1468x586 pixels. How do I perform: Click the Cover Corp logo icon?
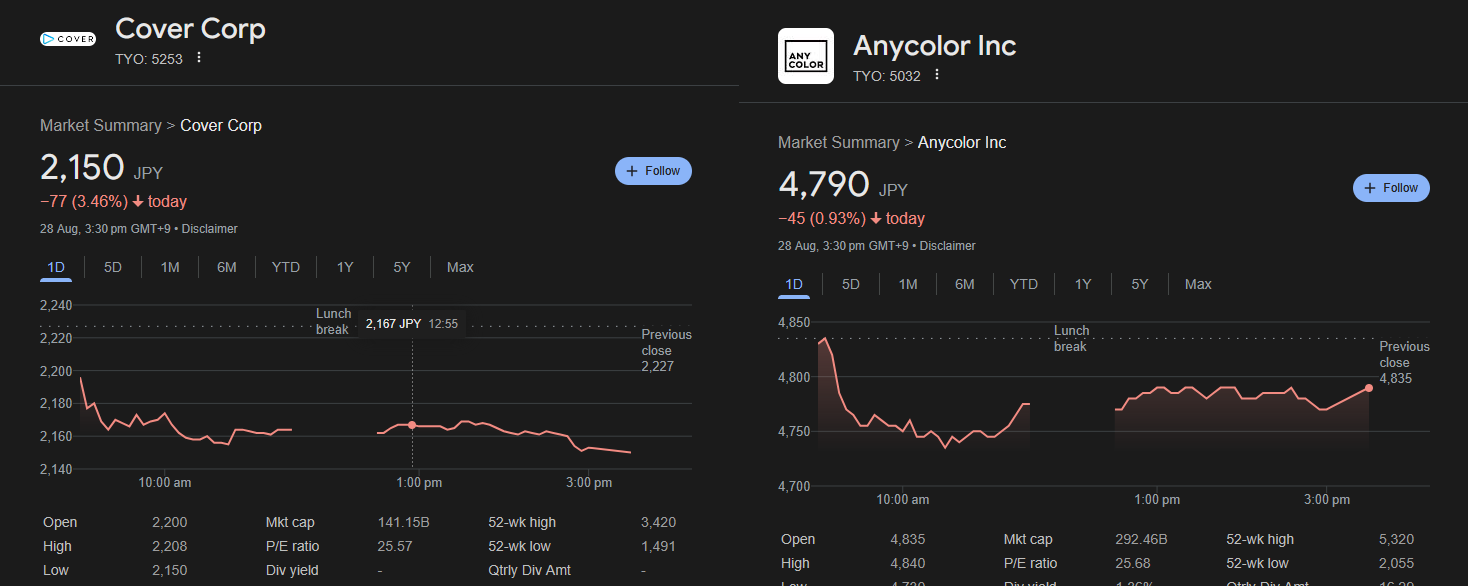click(x=68, y=39)
